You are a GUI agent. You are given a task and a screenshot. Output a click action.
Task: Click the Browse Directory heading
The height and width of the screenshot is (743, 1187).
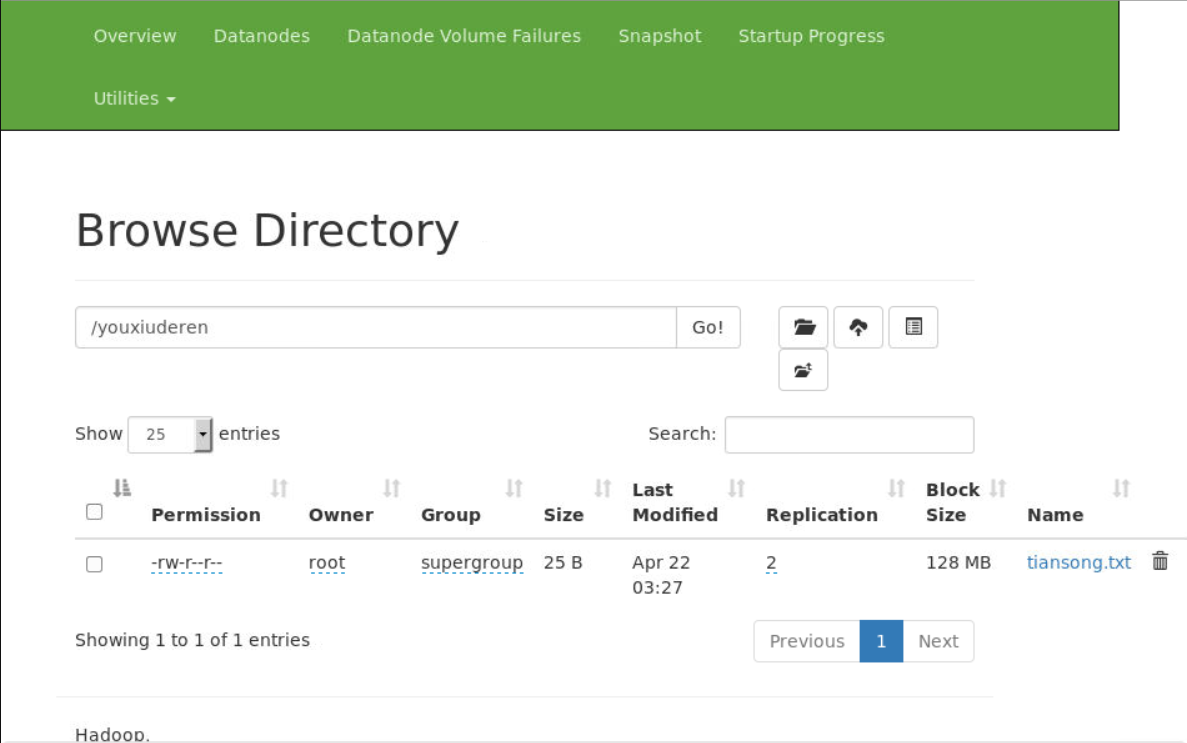[267, 230]
